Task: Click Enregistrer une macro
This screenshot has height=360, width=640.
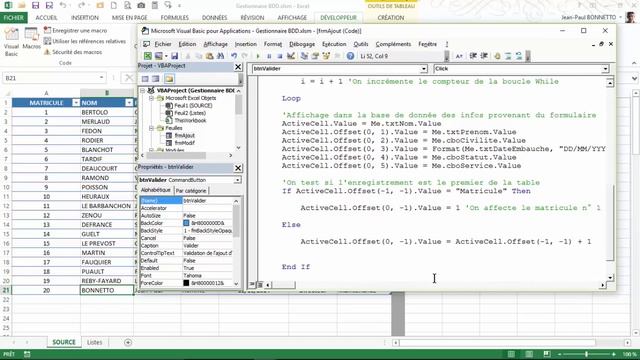Action: [75, 31]
